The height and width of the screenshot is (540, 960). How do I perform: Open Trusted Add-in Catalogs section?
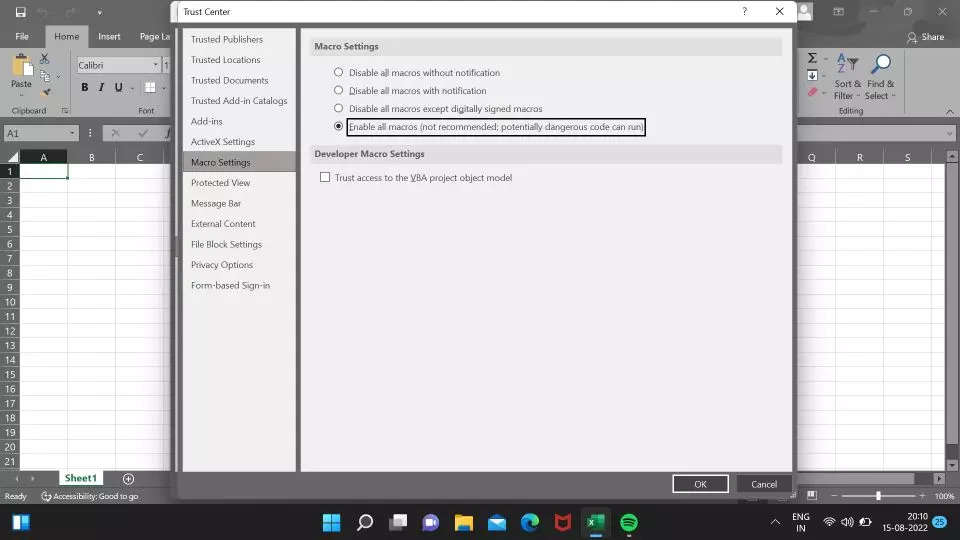point(239,101)
